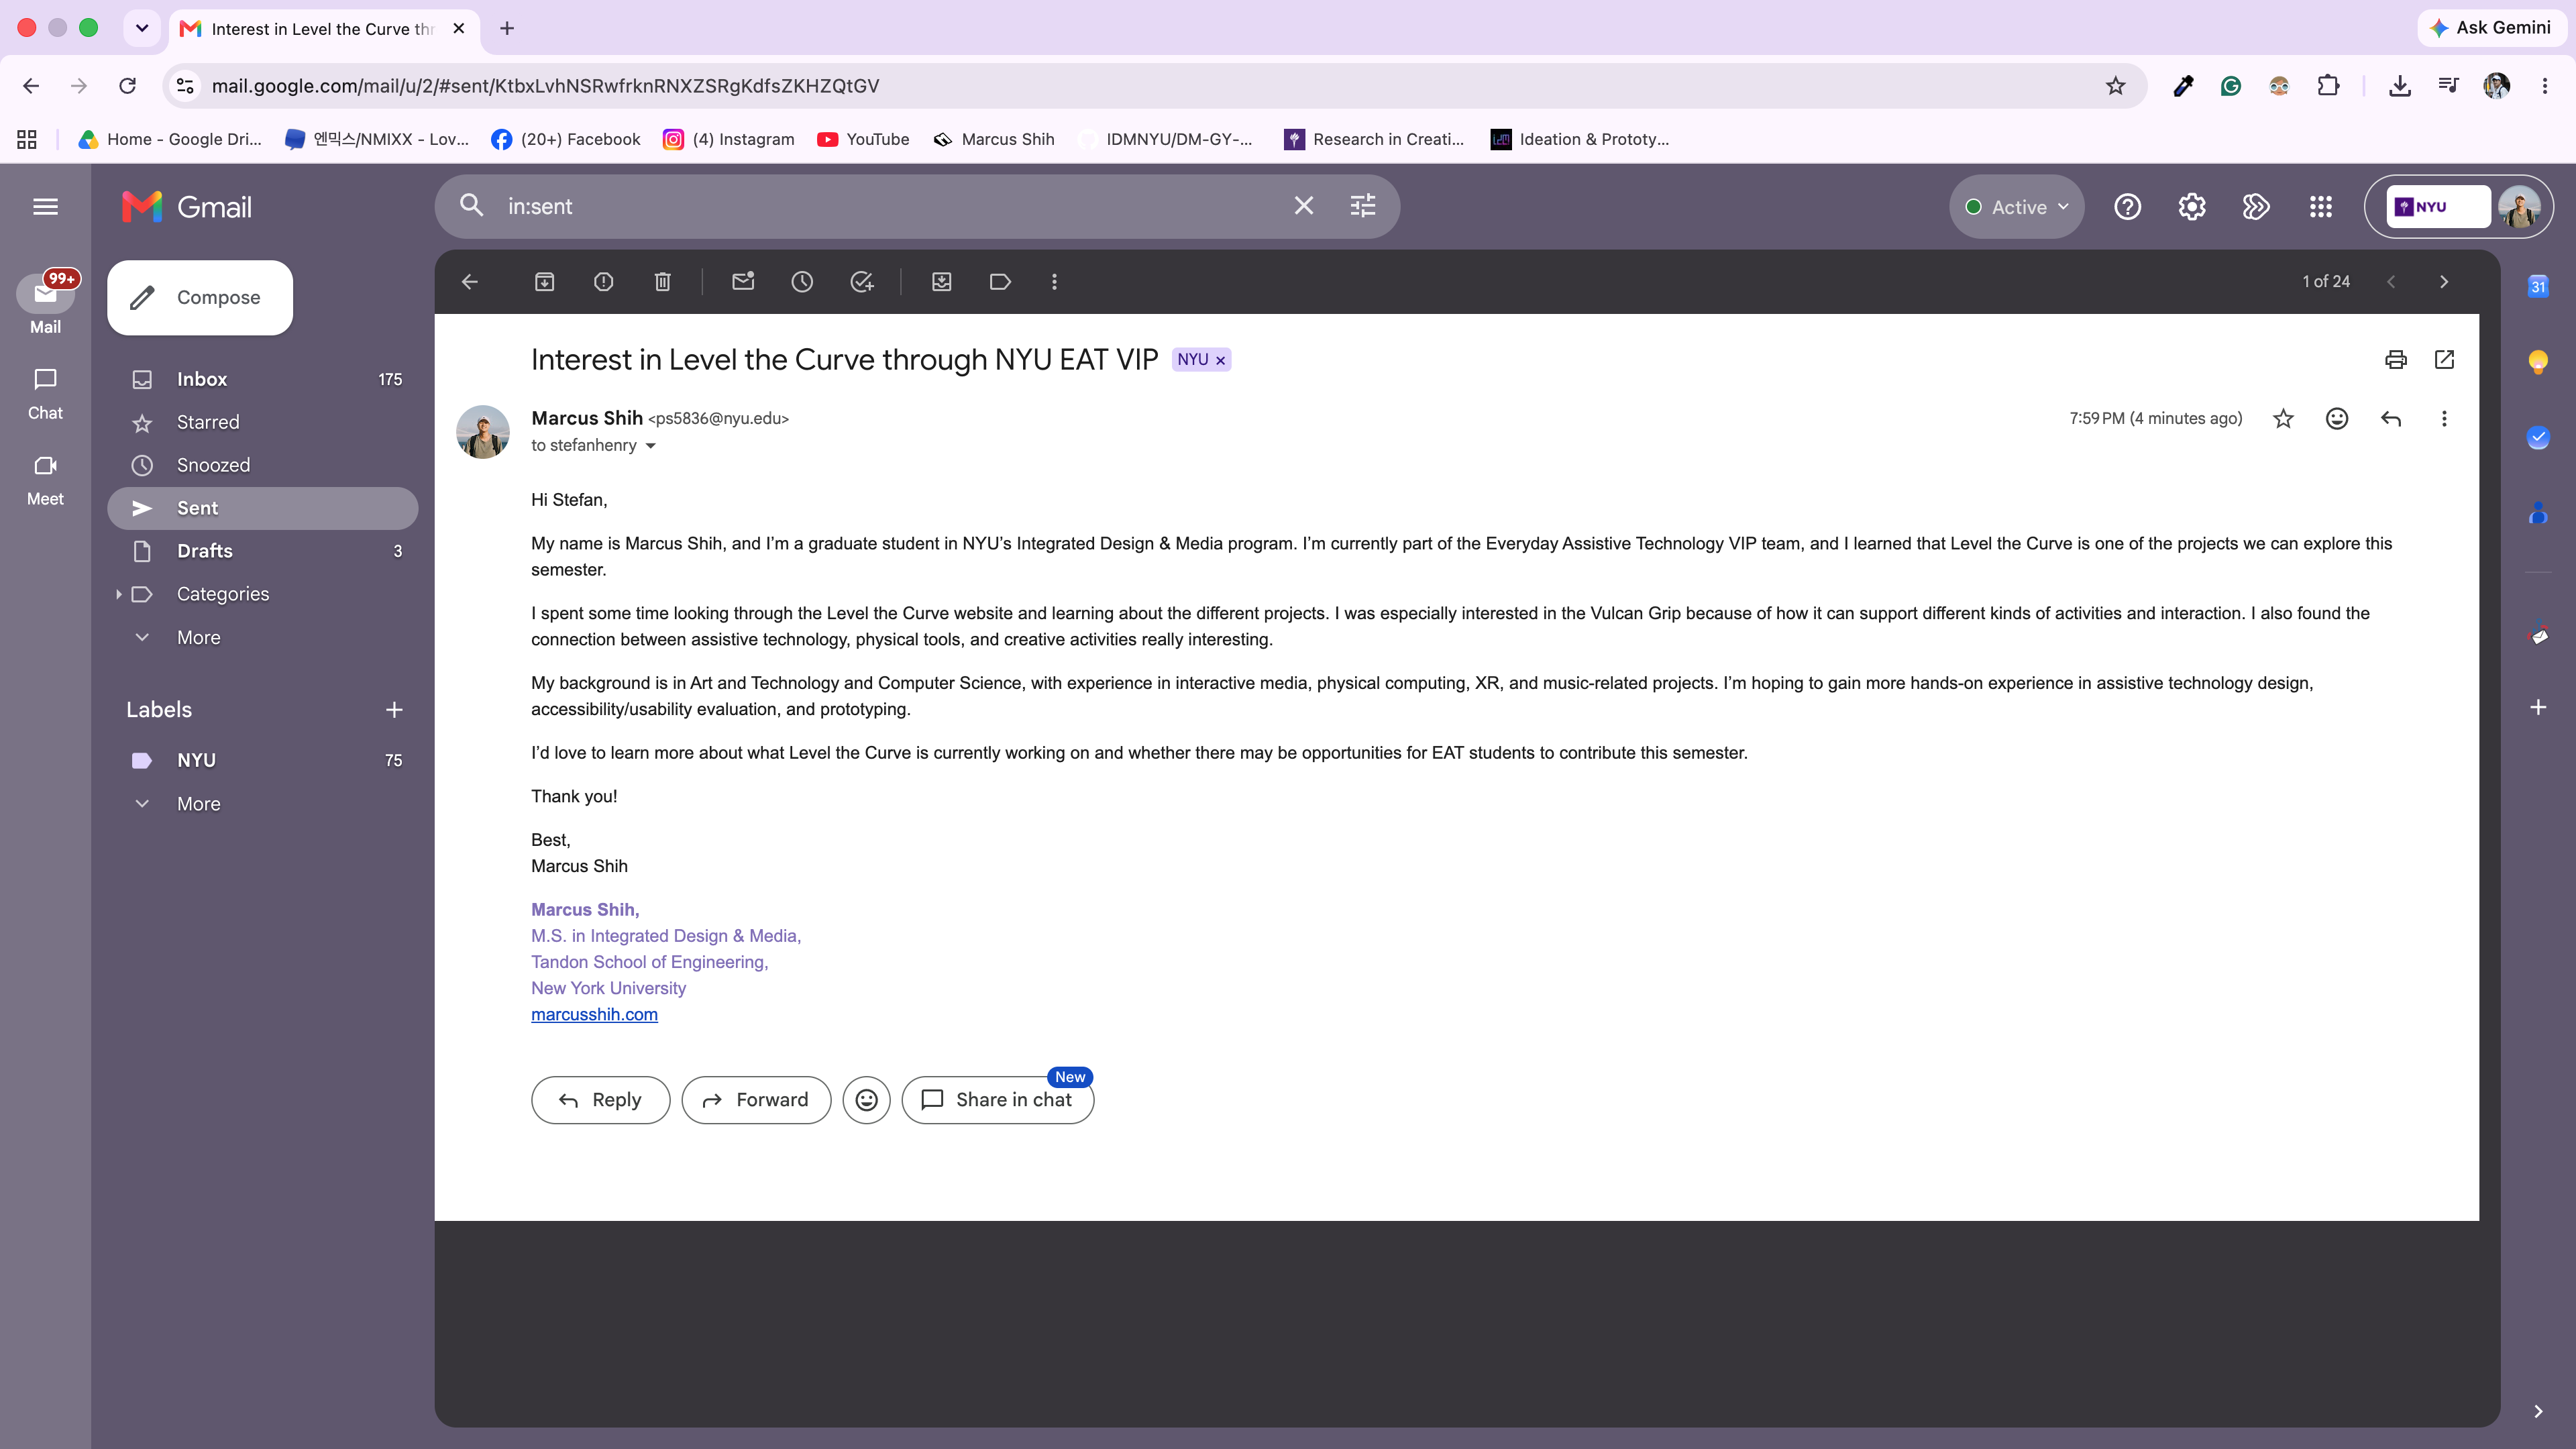
Task: Open the Gemini sparkle icon in header
Action: coord(2256,207)
